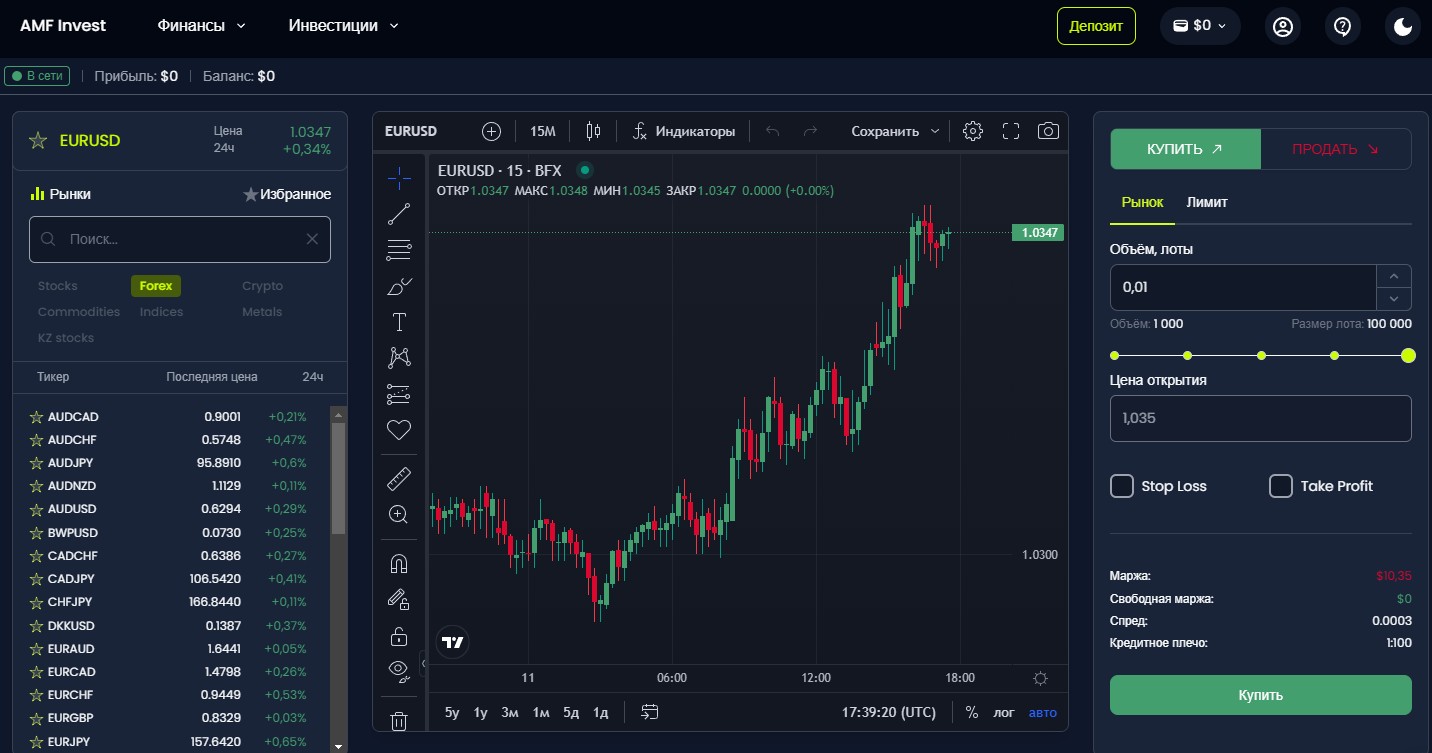Click the undo arrow in chart toolbar

tap(773, 131)
